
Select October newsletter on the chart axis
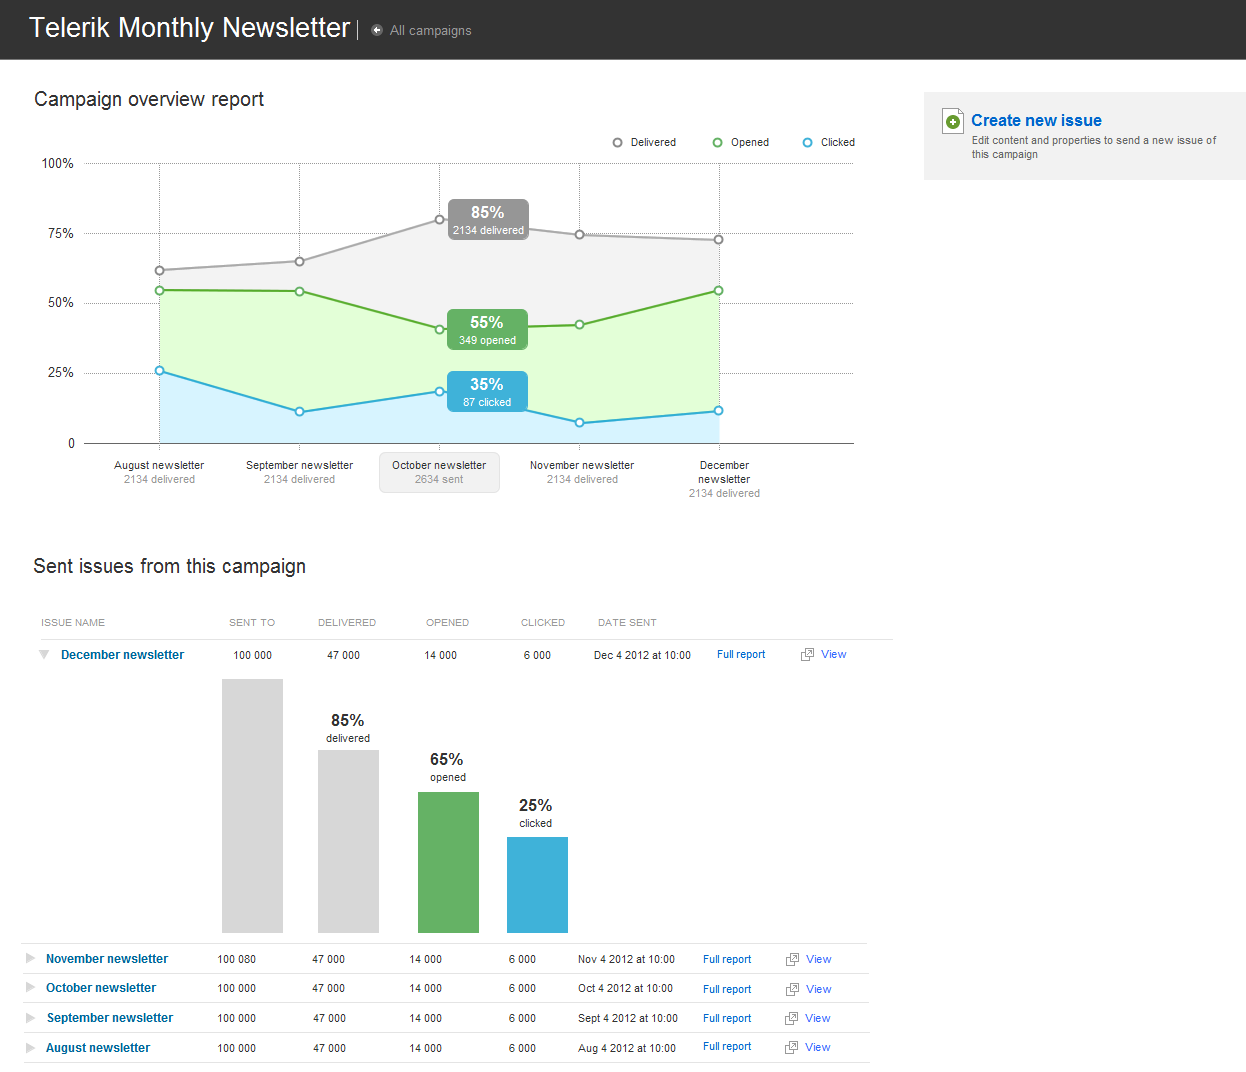[439, 472]
